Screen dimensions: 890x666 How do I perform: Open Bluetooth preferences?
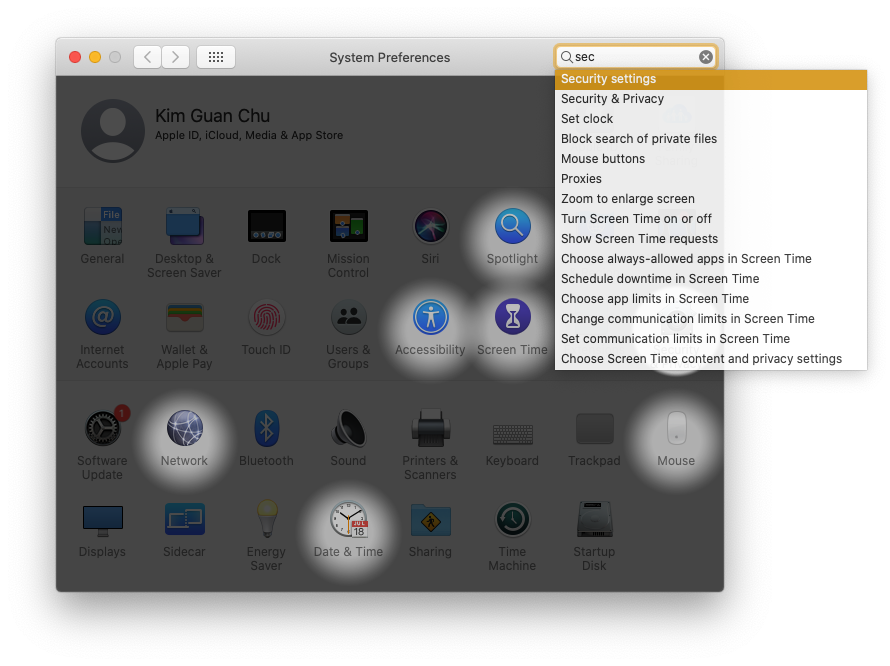[266, 428]
